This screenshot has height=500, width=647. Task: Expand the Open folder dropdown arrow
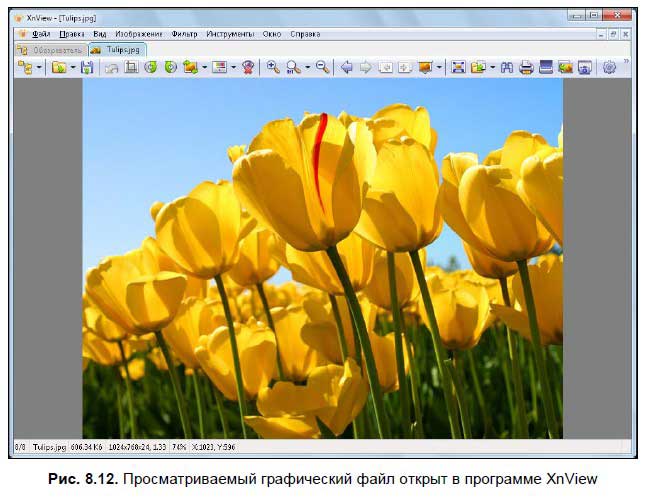[x=73, y=68]
